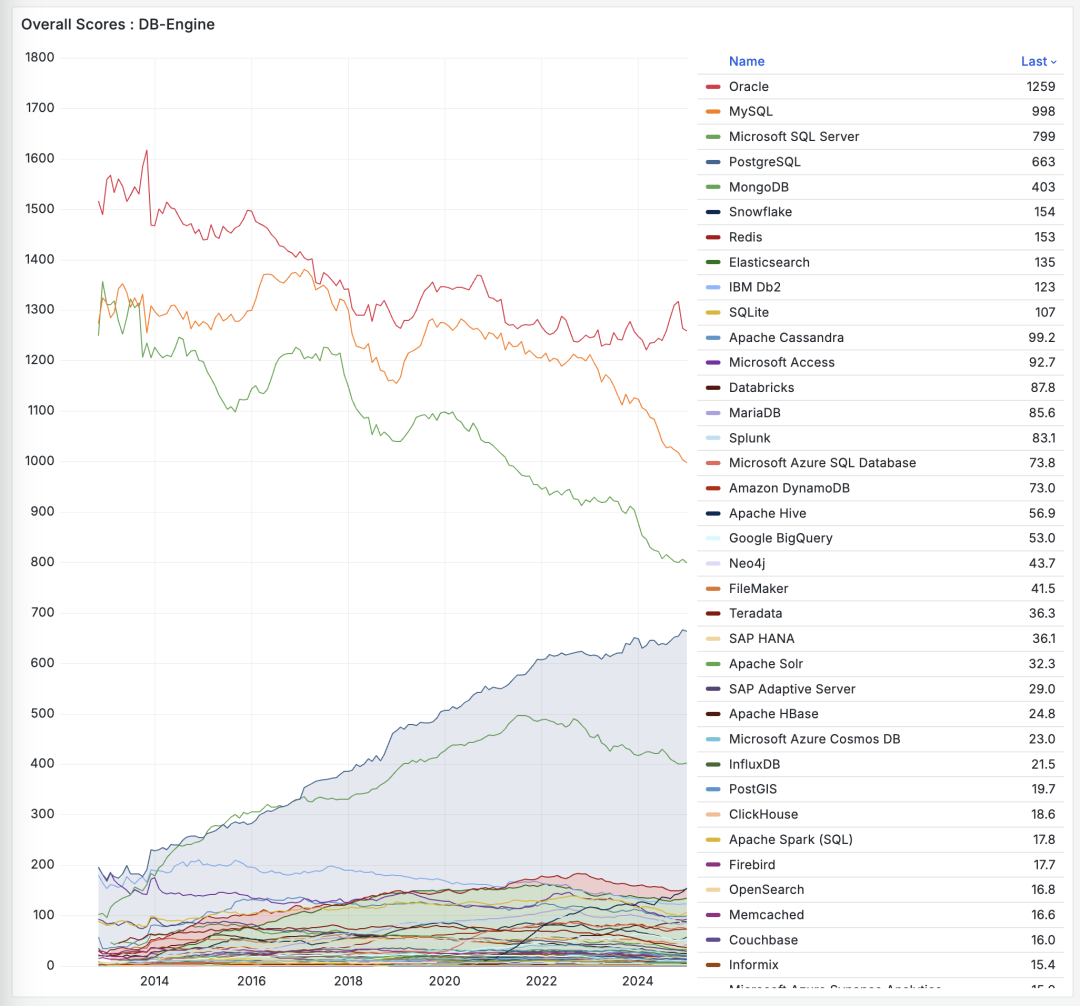Toggle the IBM Db2 series
Viewport: 1080px width, 1006px height.
tap(757, 287)
